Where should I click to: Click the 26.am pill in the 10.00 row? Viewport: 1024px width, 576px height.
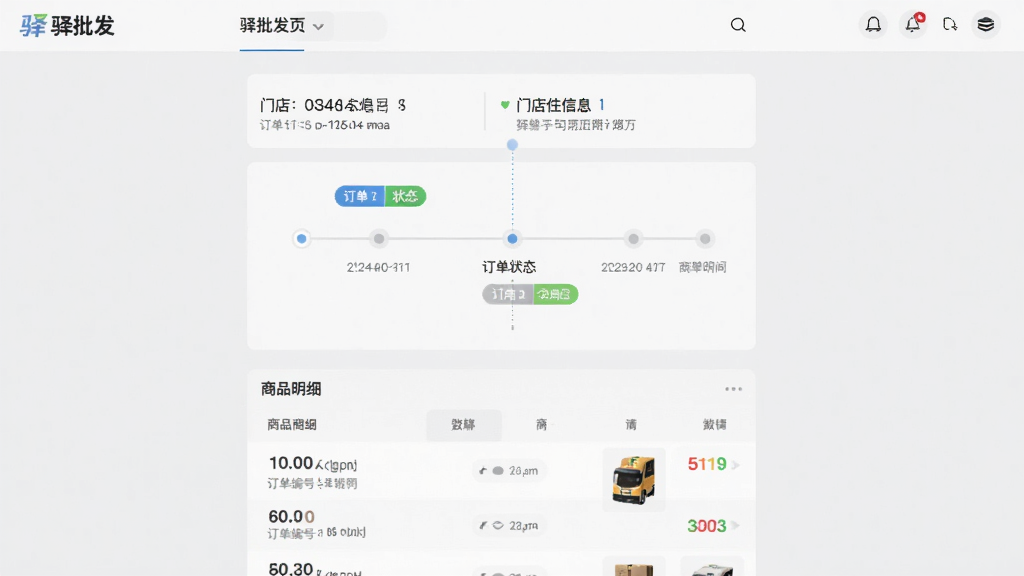(x=509, y=471)
